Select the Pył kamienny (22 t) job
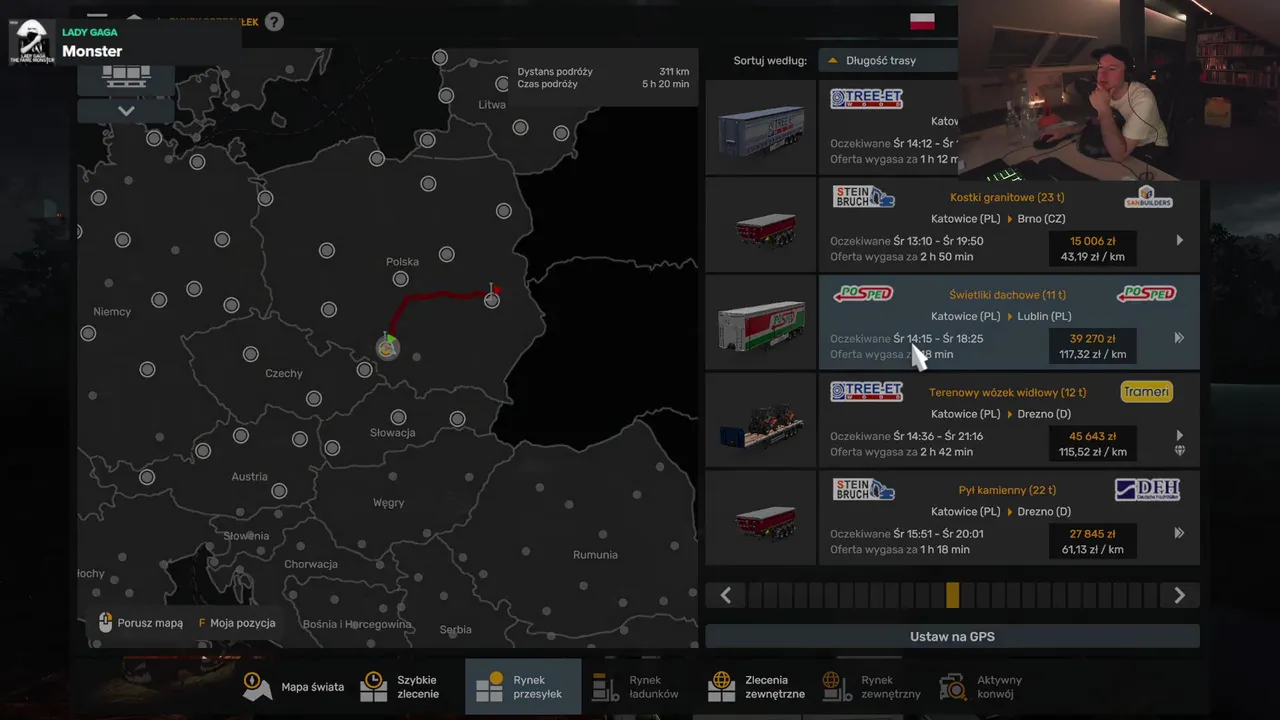This screenshot has height=720, width=1280. 1007,490
